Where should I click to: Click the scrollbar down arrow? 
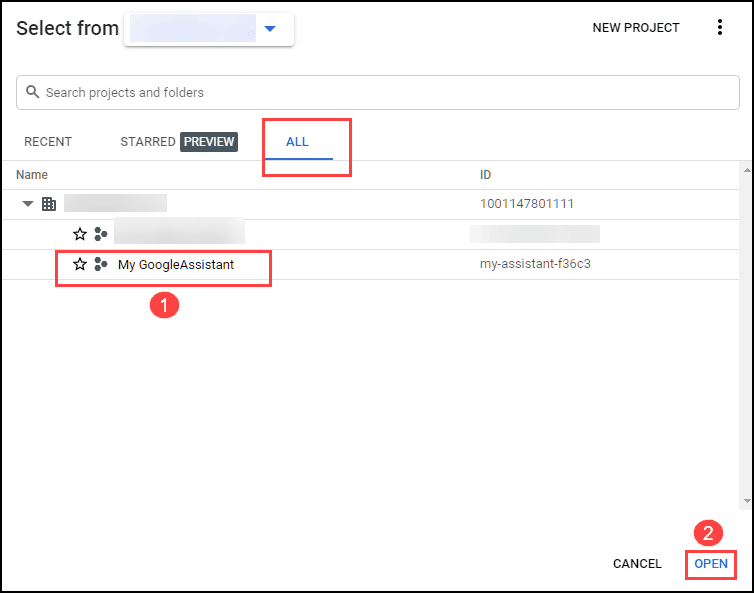747,501
